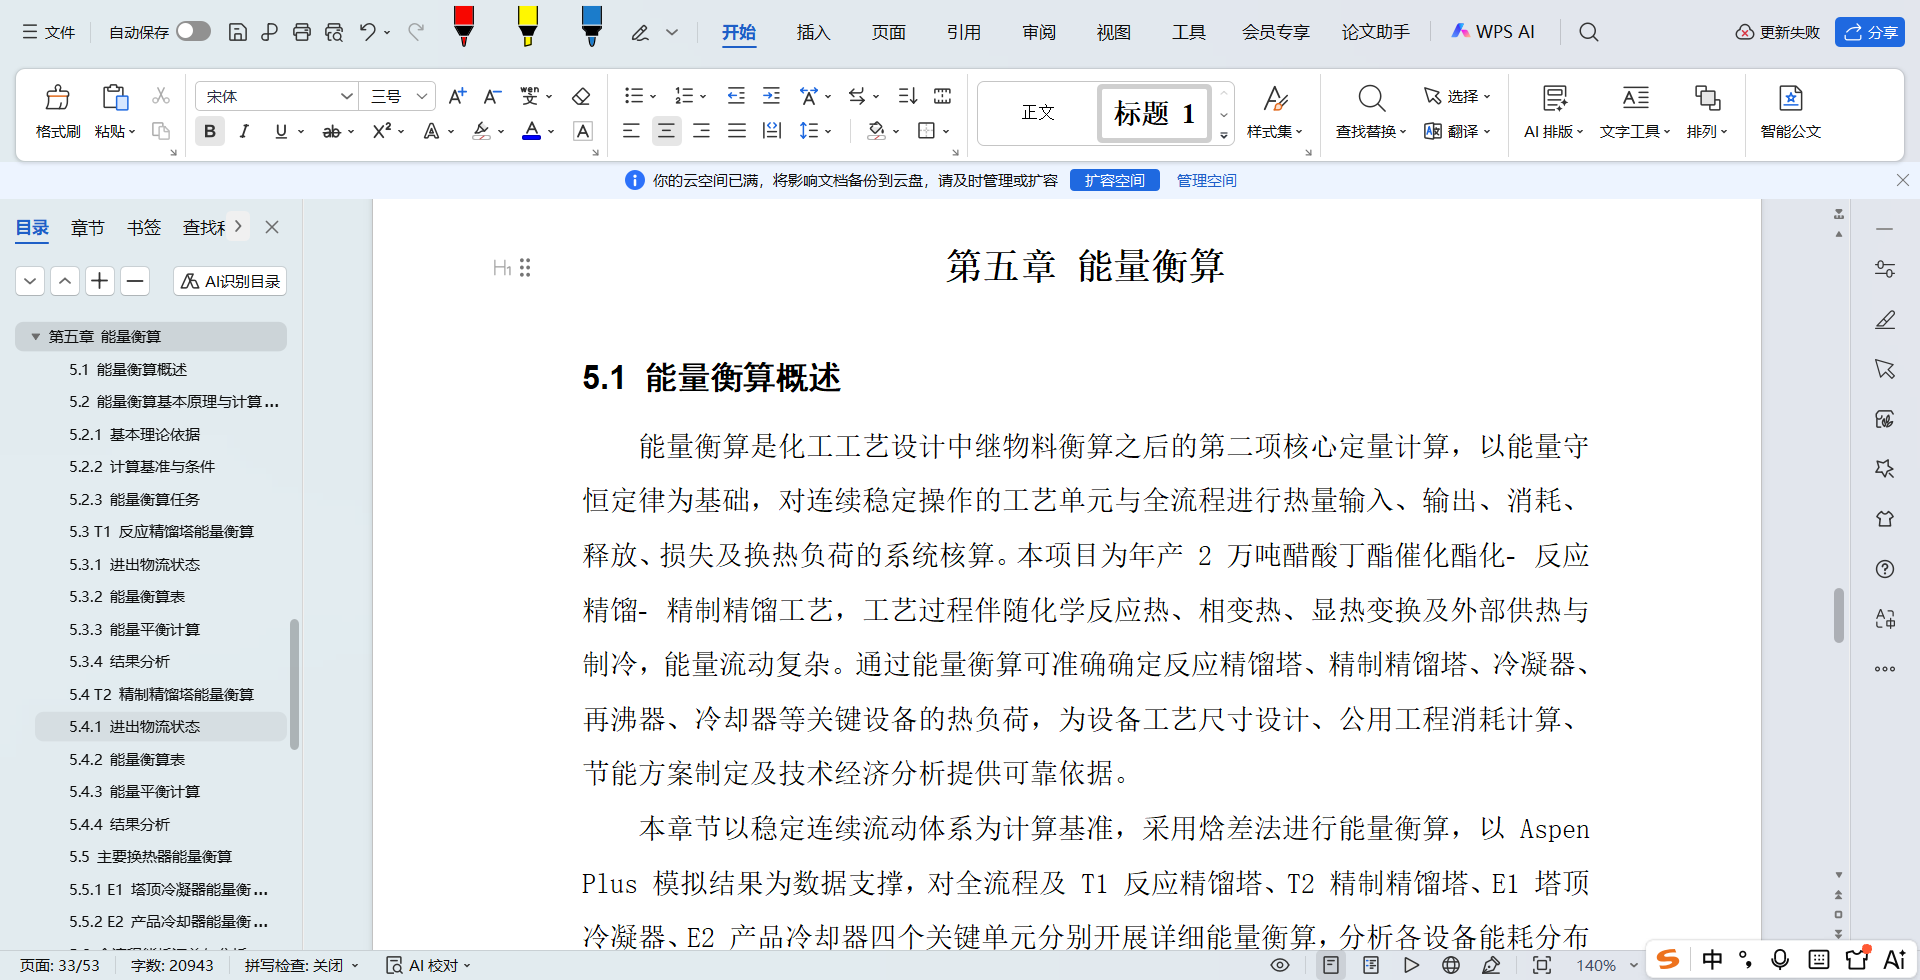1920x980 pixels.
Task: Click the read mode play icon
Action: click(x=1411, y=965)
